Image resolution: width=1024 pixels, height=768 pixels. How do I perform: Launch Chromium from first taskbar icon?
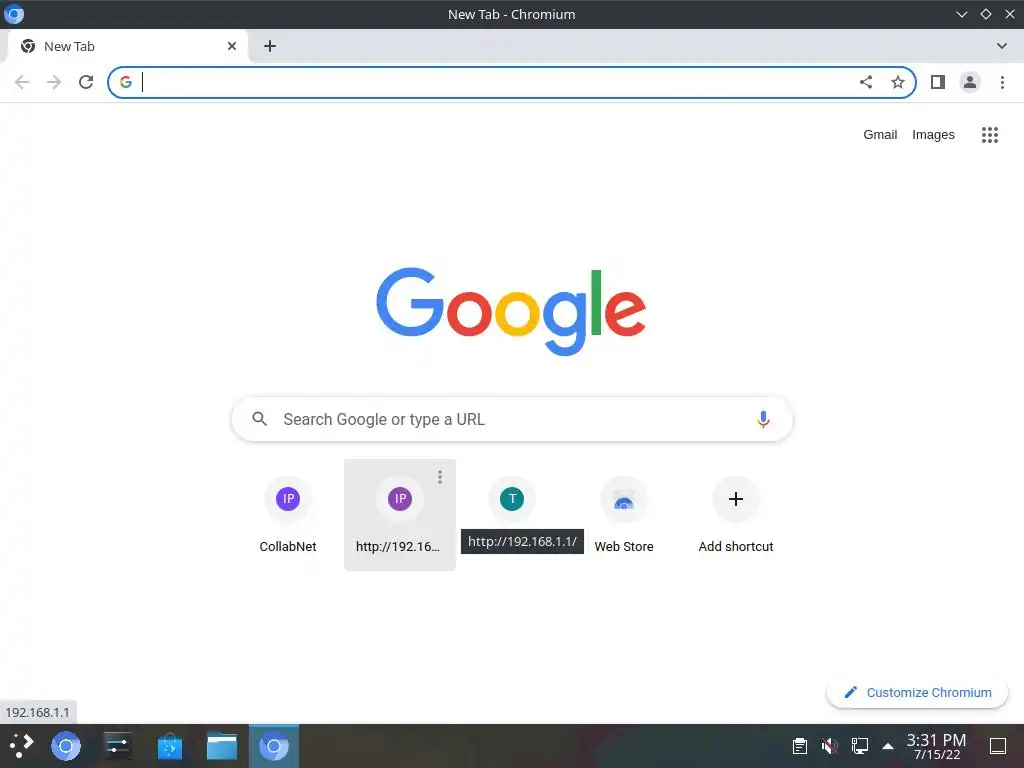[66, 746]
